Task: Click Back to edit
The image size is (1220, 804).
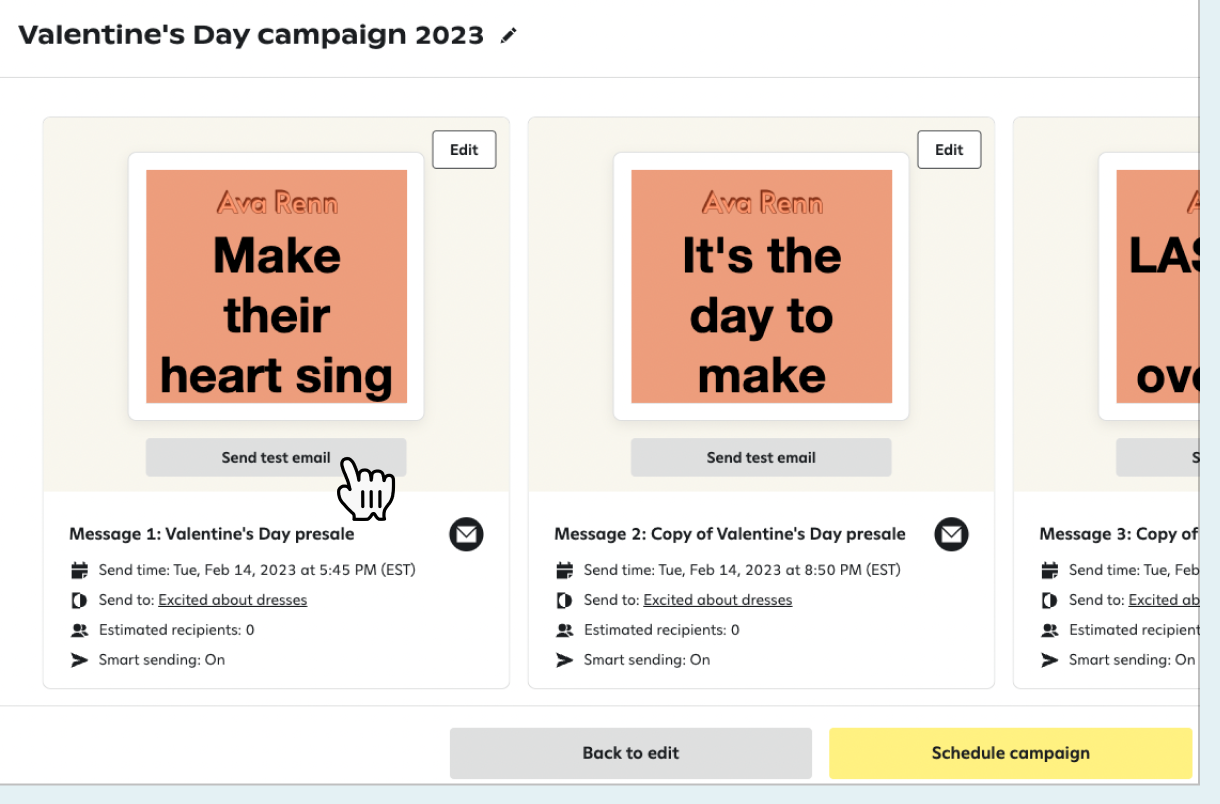Action: 629,753
